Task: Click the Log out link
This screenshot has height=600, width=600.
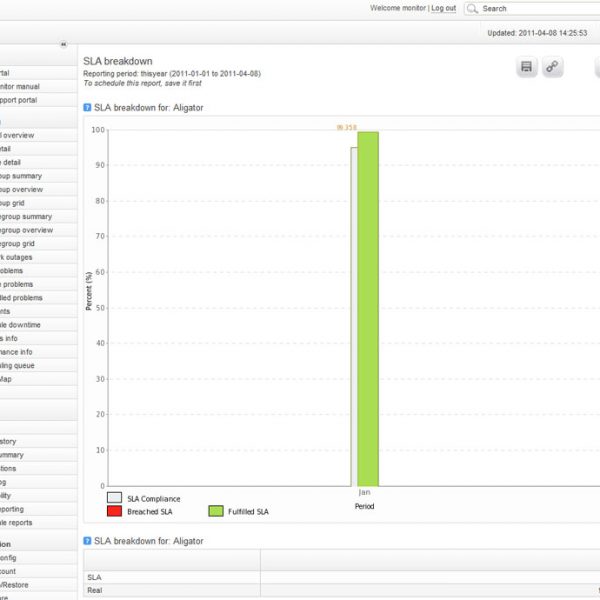Action: tap(443, 8)
